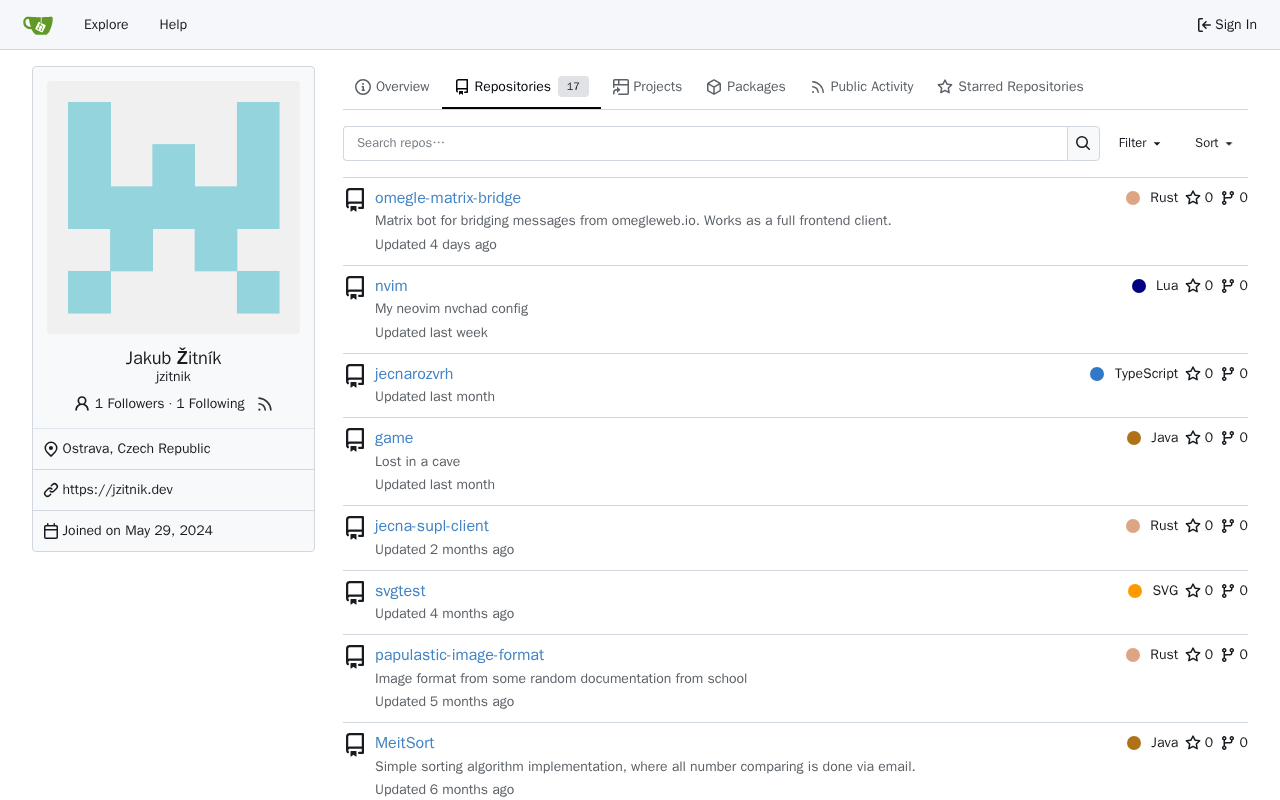Image resolution: width=1280 pixels, height=800 pixels.
Task: Click the star icon on the svgtest row
Action: (1193, 591)
